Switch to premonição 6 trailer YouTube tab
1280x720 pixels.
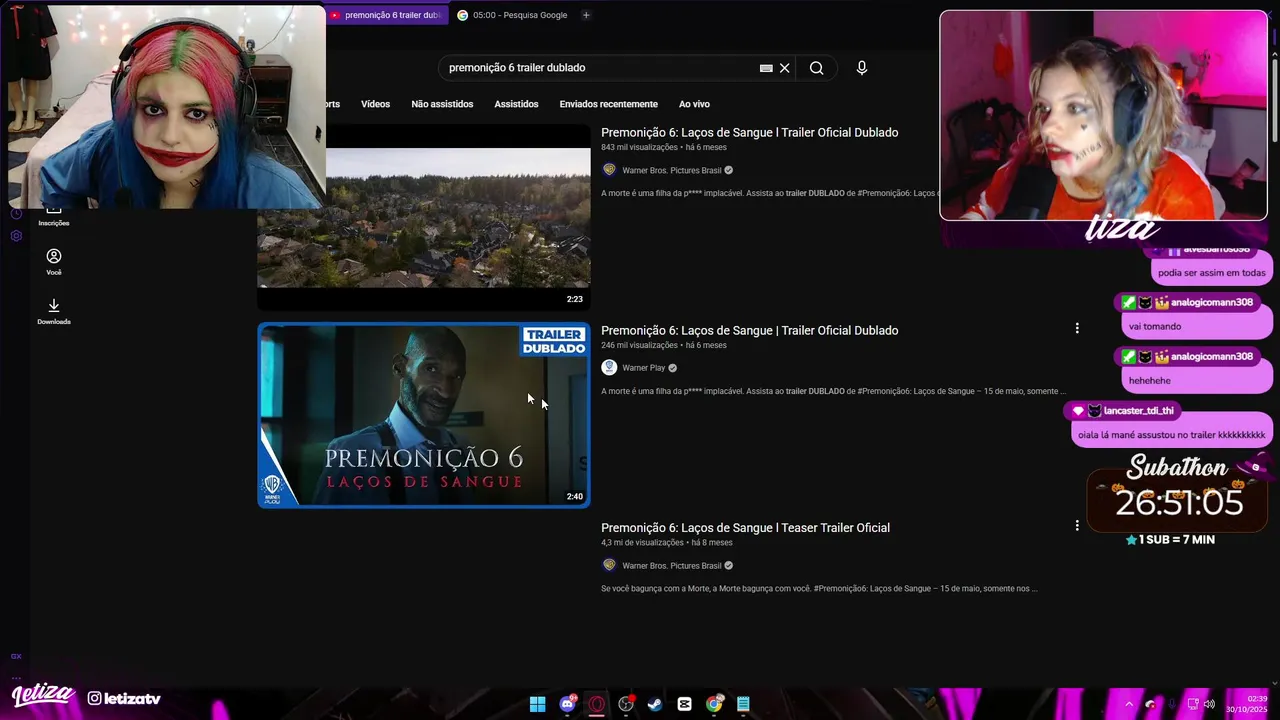tap(386, 15)
